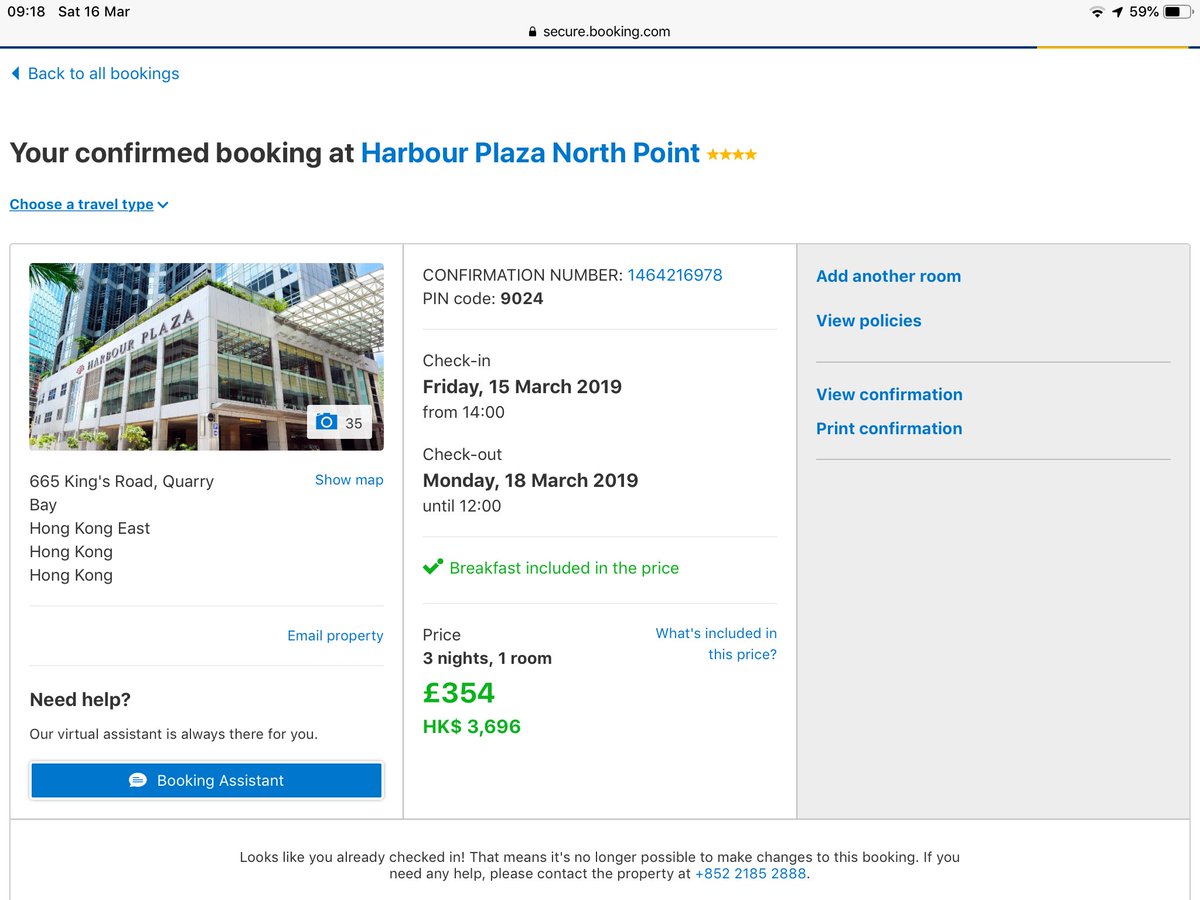Click the Wi-Fi icon in status bar

click(1097, 12)
